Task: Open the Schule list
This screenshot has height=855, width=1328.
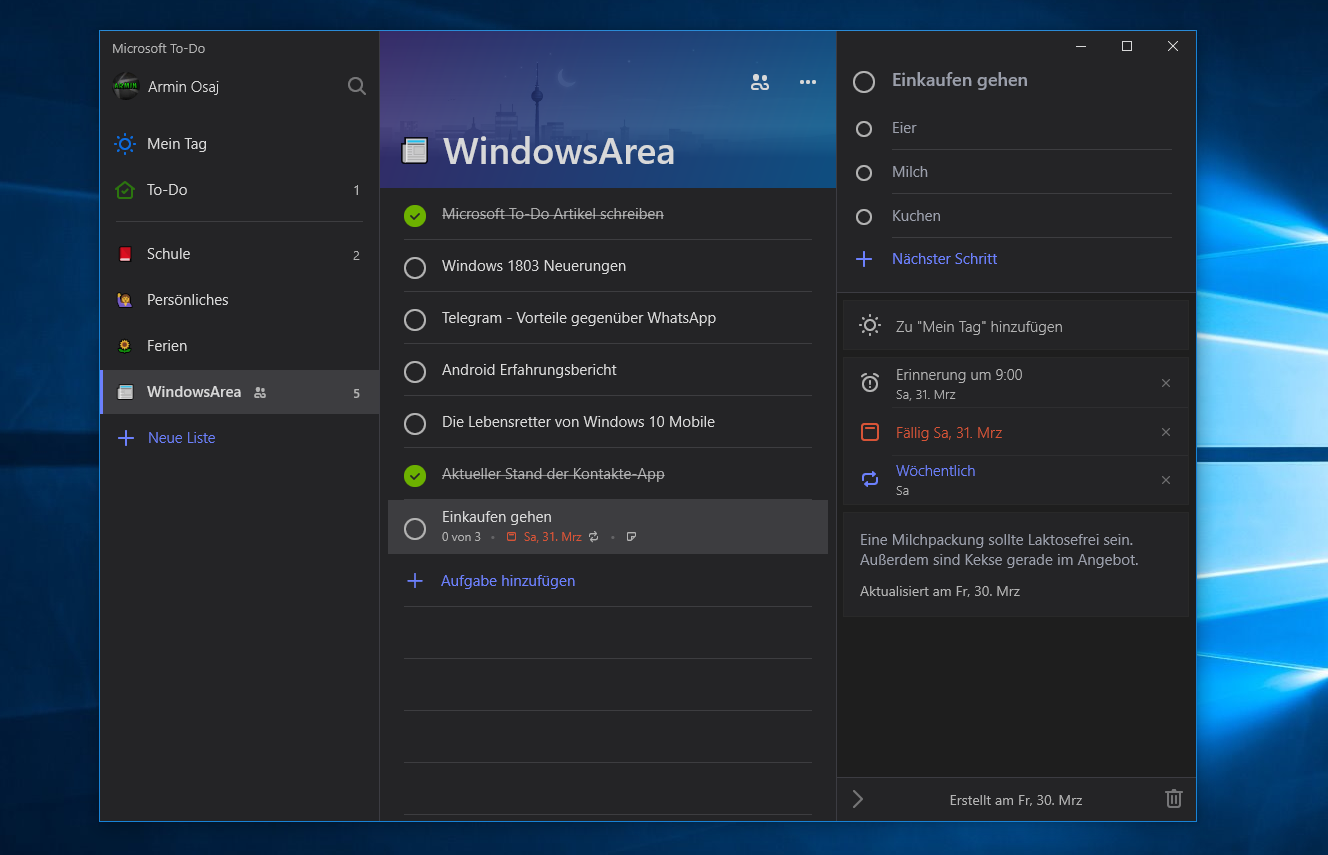Action: (x=239, y=254)
